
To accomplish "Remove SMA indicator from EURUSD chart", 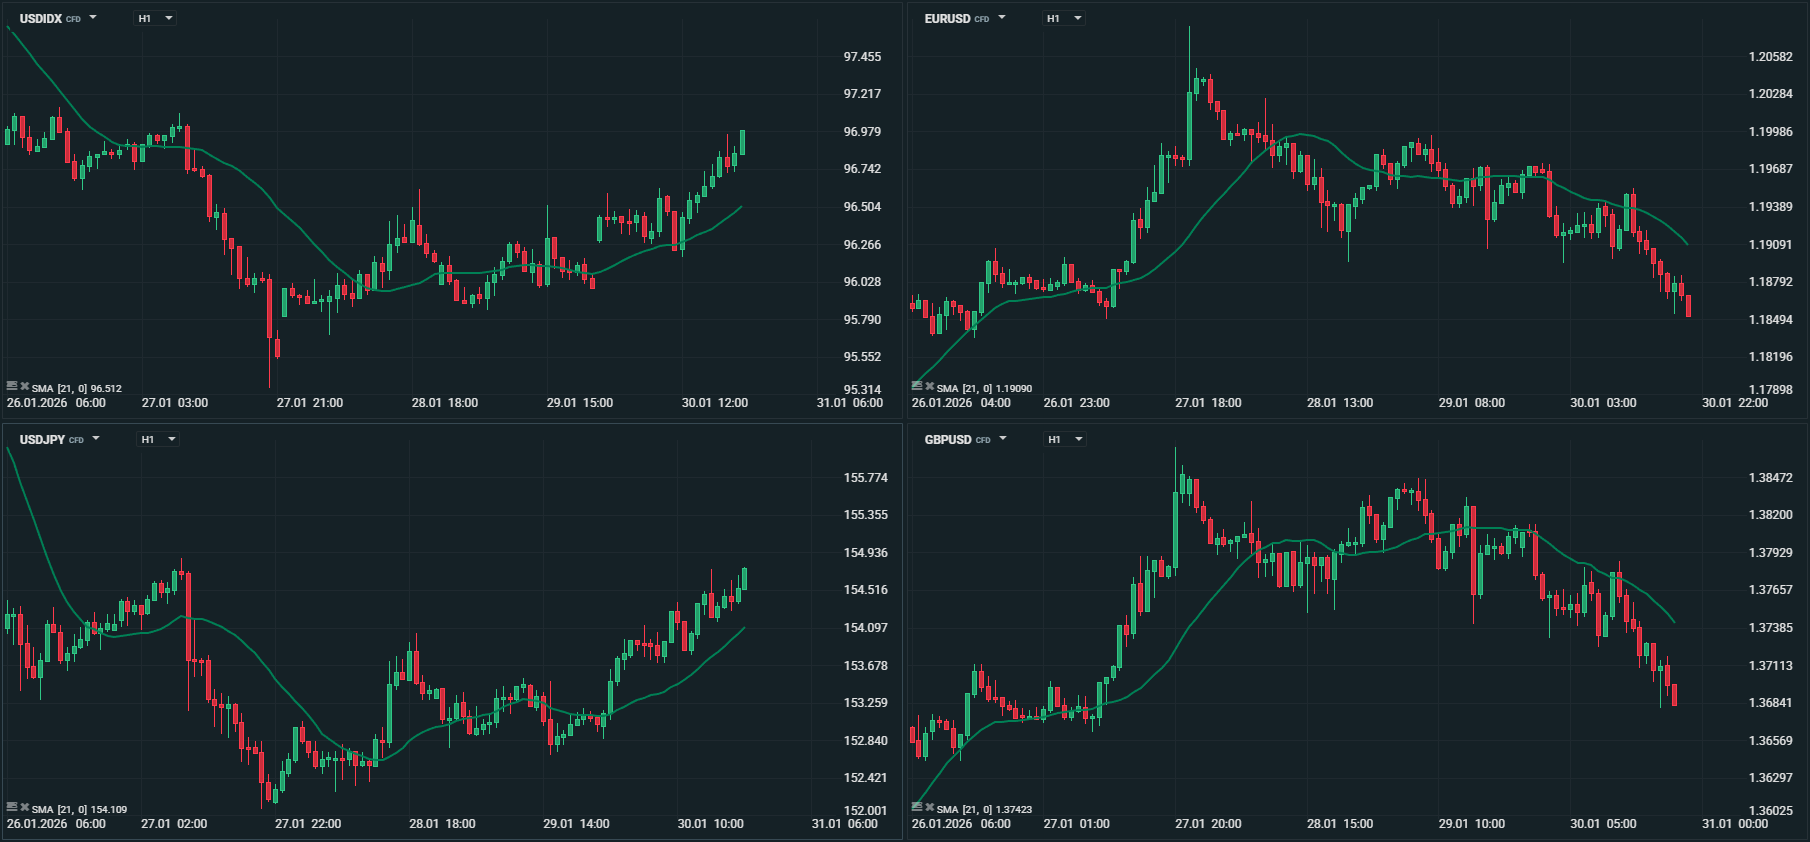I will coord(929,386).
